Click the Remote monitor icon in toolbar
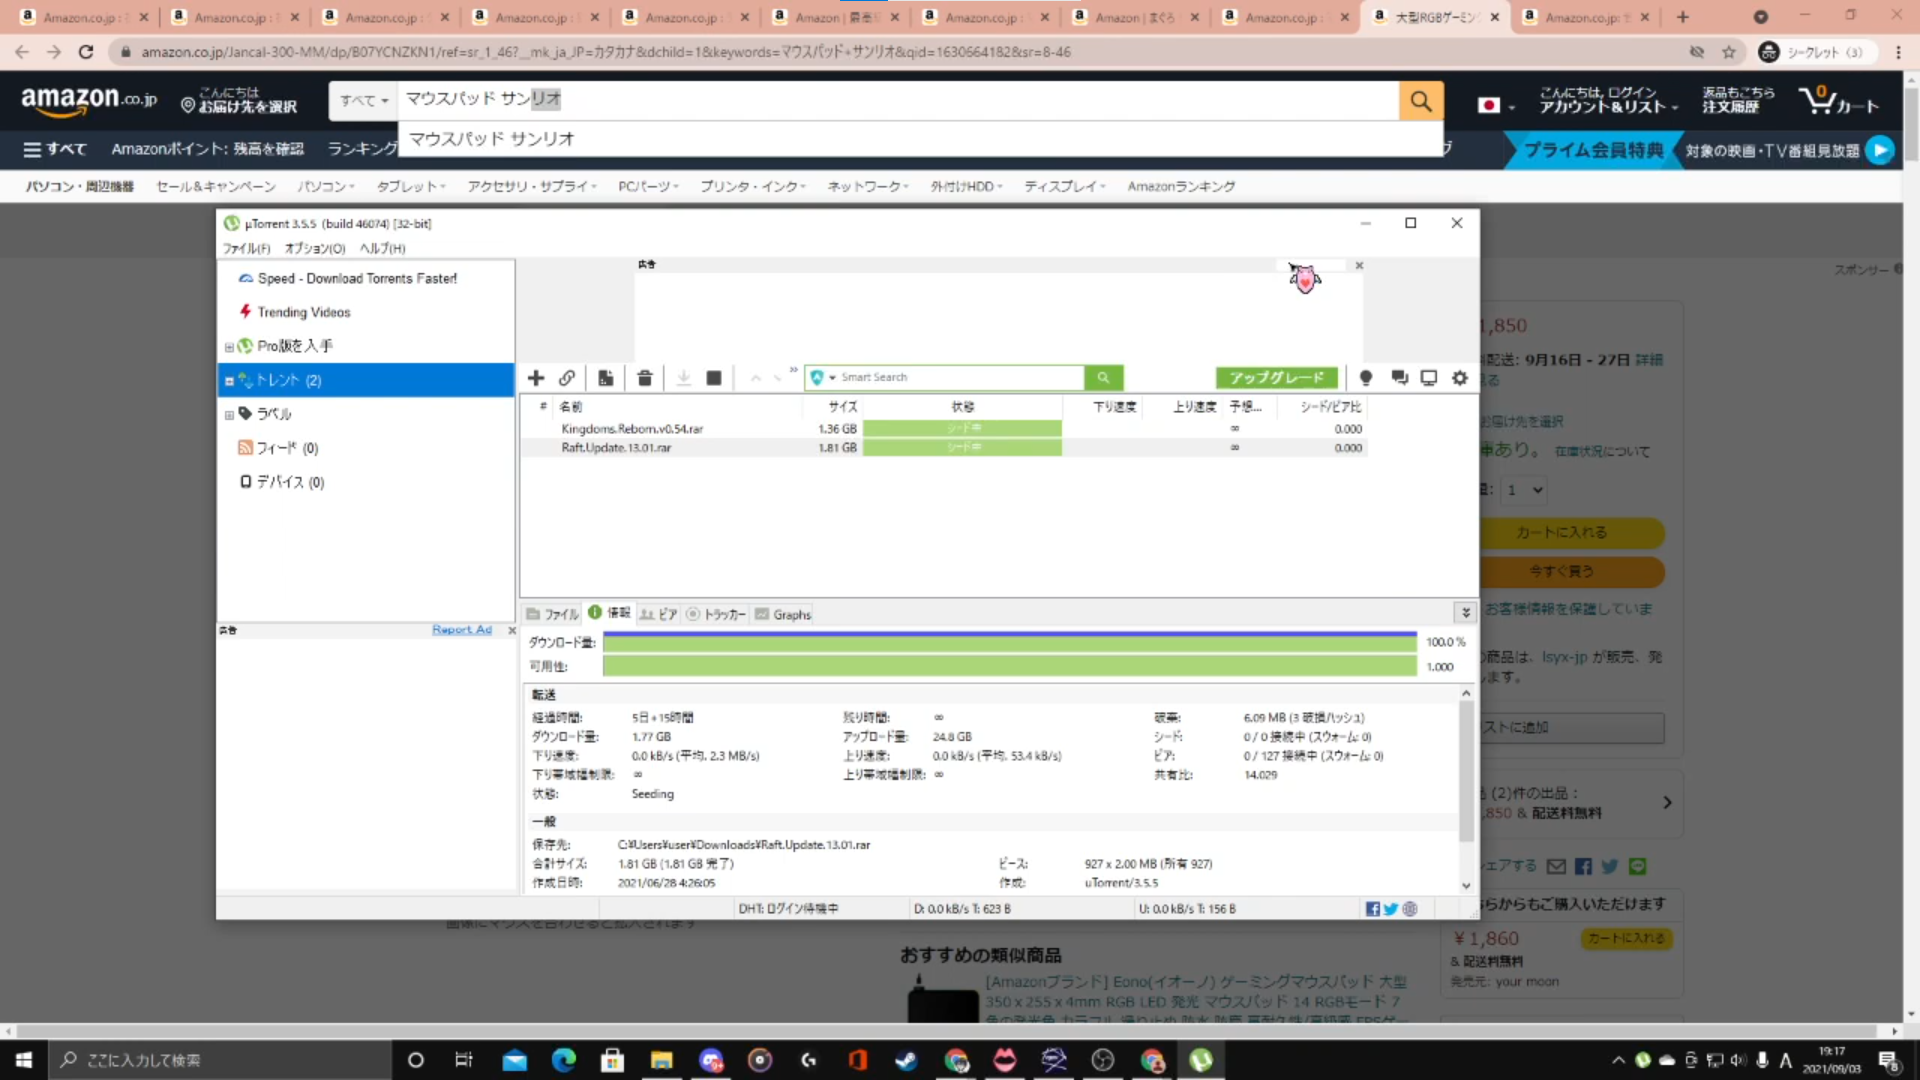The width and height of the screenshot is (1920, 1080). click(1429, 378)
